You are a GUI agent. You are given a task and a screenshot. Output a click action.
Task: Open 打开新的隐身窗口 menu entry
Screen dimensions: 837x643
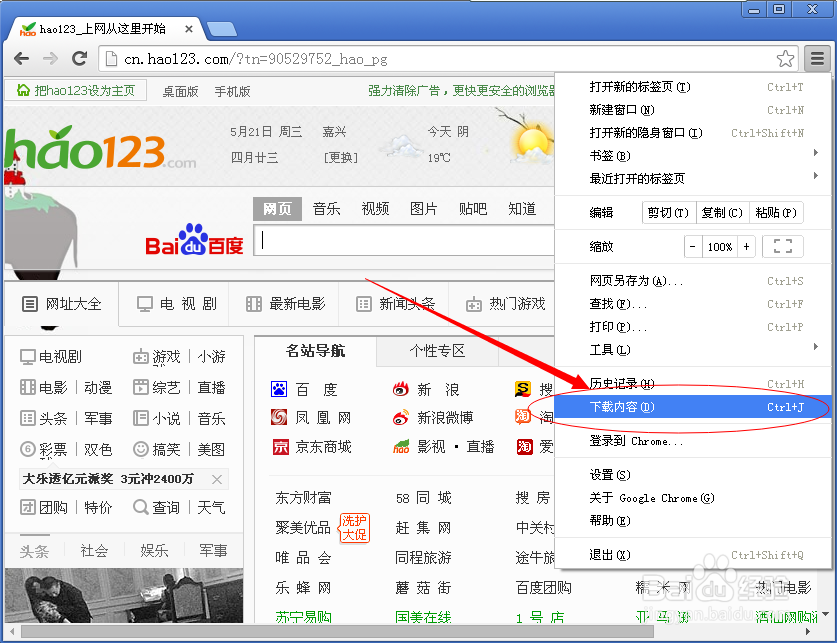[692, 132]
